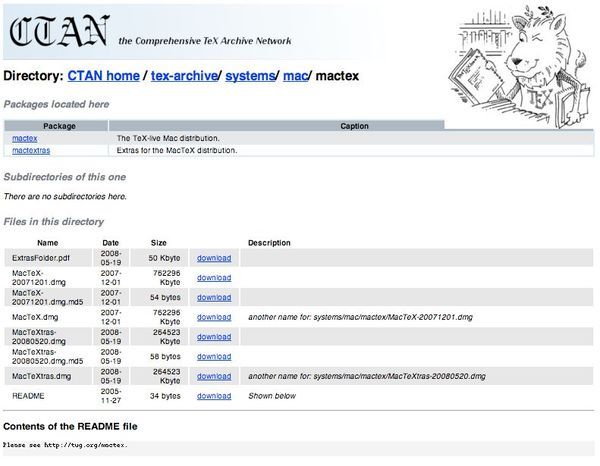Image resolution: width=600 pixels, height=466 pixels.
Task: Select the file name MacTeX.dmg
Action: (x=35, y=317)
